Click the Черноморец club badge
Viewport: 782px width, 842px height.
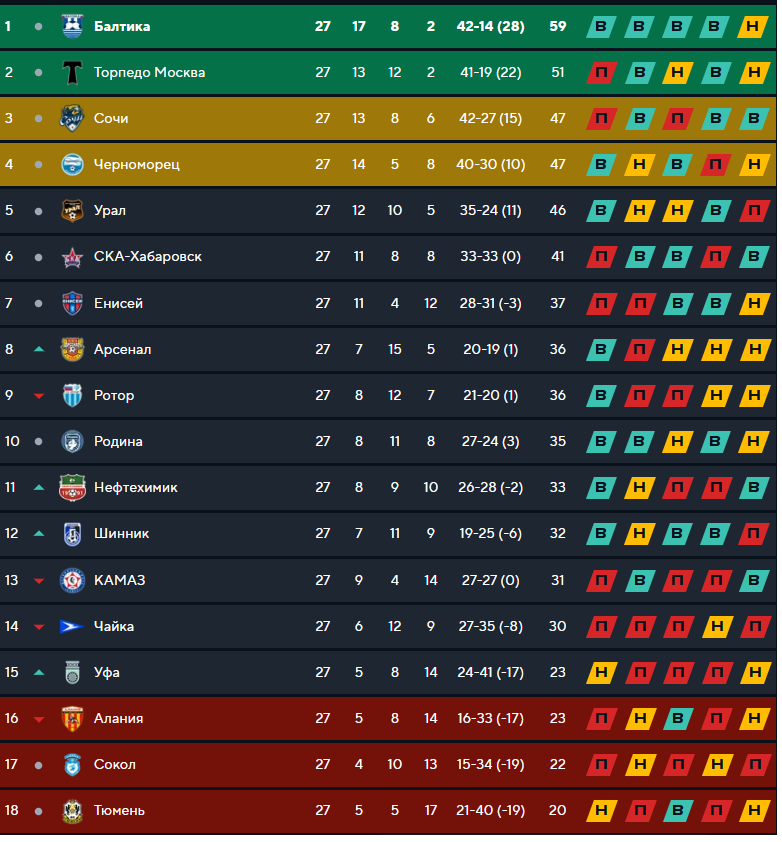[72, 164]
